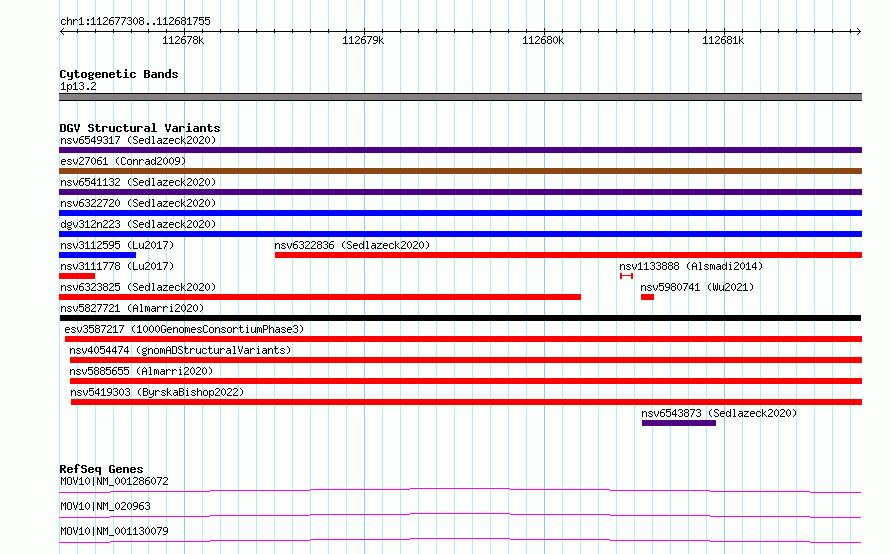Click the ruler's right arrow end

tap(859, 32)
